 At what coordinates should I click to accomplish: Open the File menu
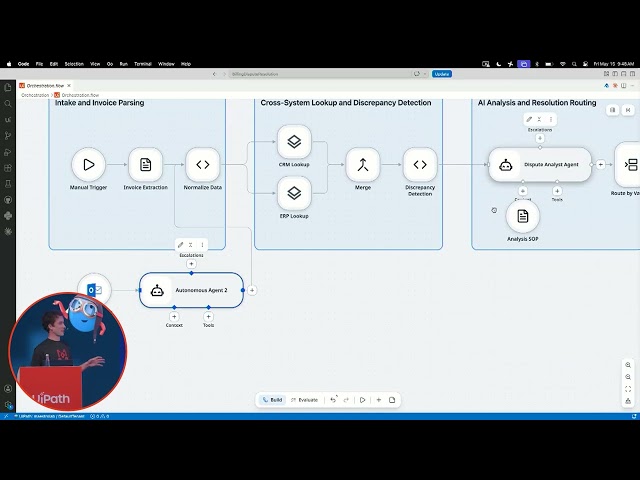tap(39, 64)
